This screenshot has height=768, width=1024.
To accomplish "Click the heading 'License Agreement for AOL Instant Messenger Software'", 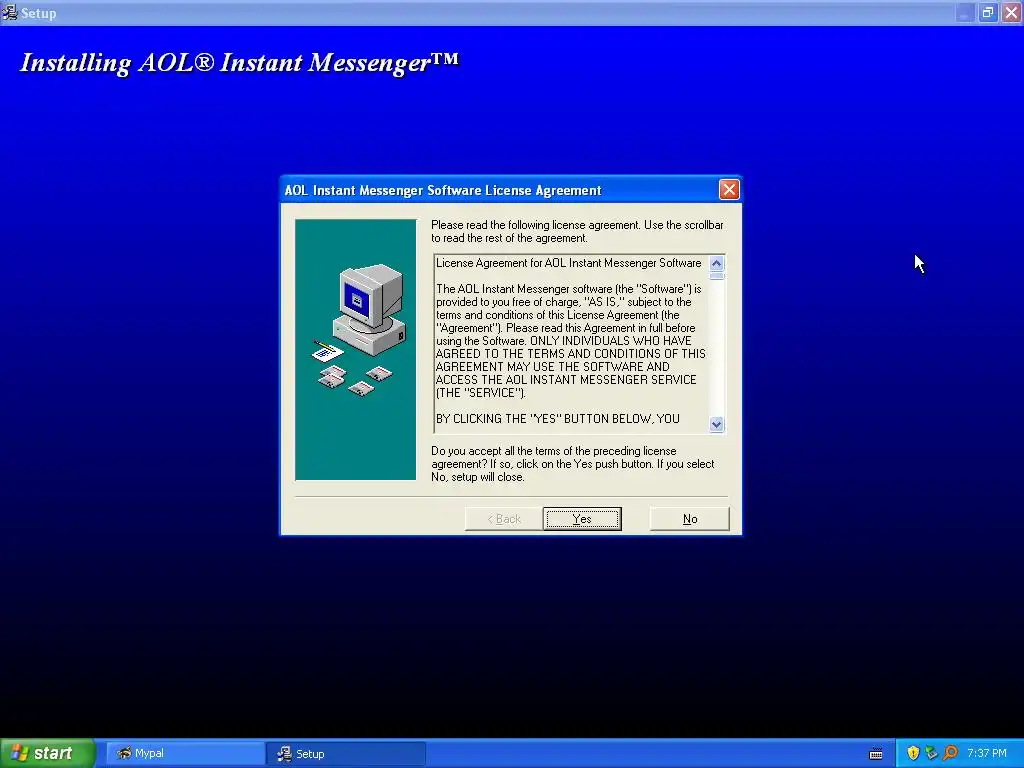I will pyautogui.click(x=568, y=263).
